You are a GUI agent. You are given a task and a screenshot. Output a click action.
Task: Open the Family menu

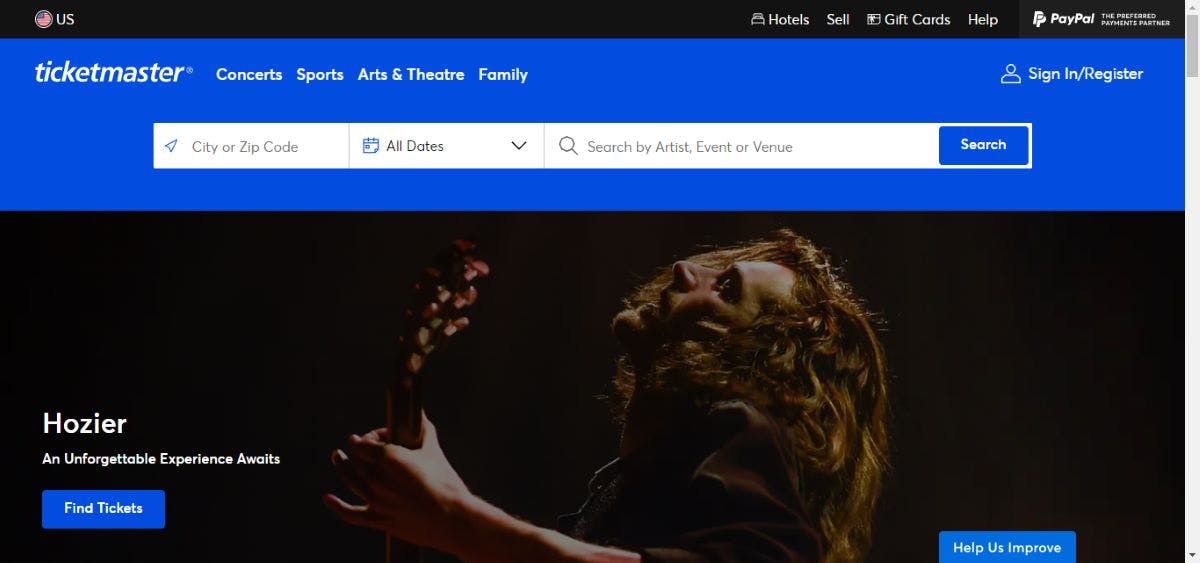(503, 74)
